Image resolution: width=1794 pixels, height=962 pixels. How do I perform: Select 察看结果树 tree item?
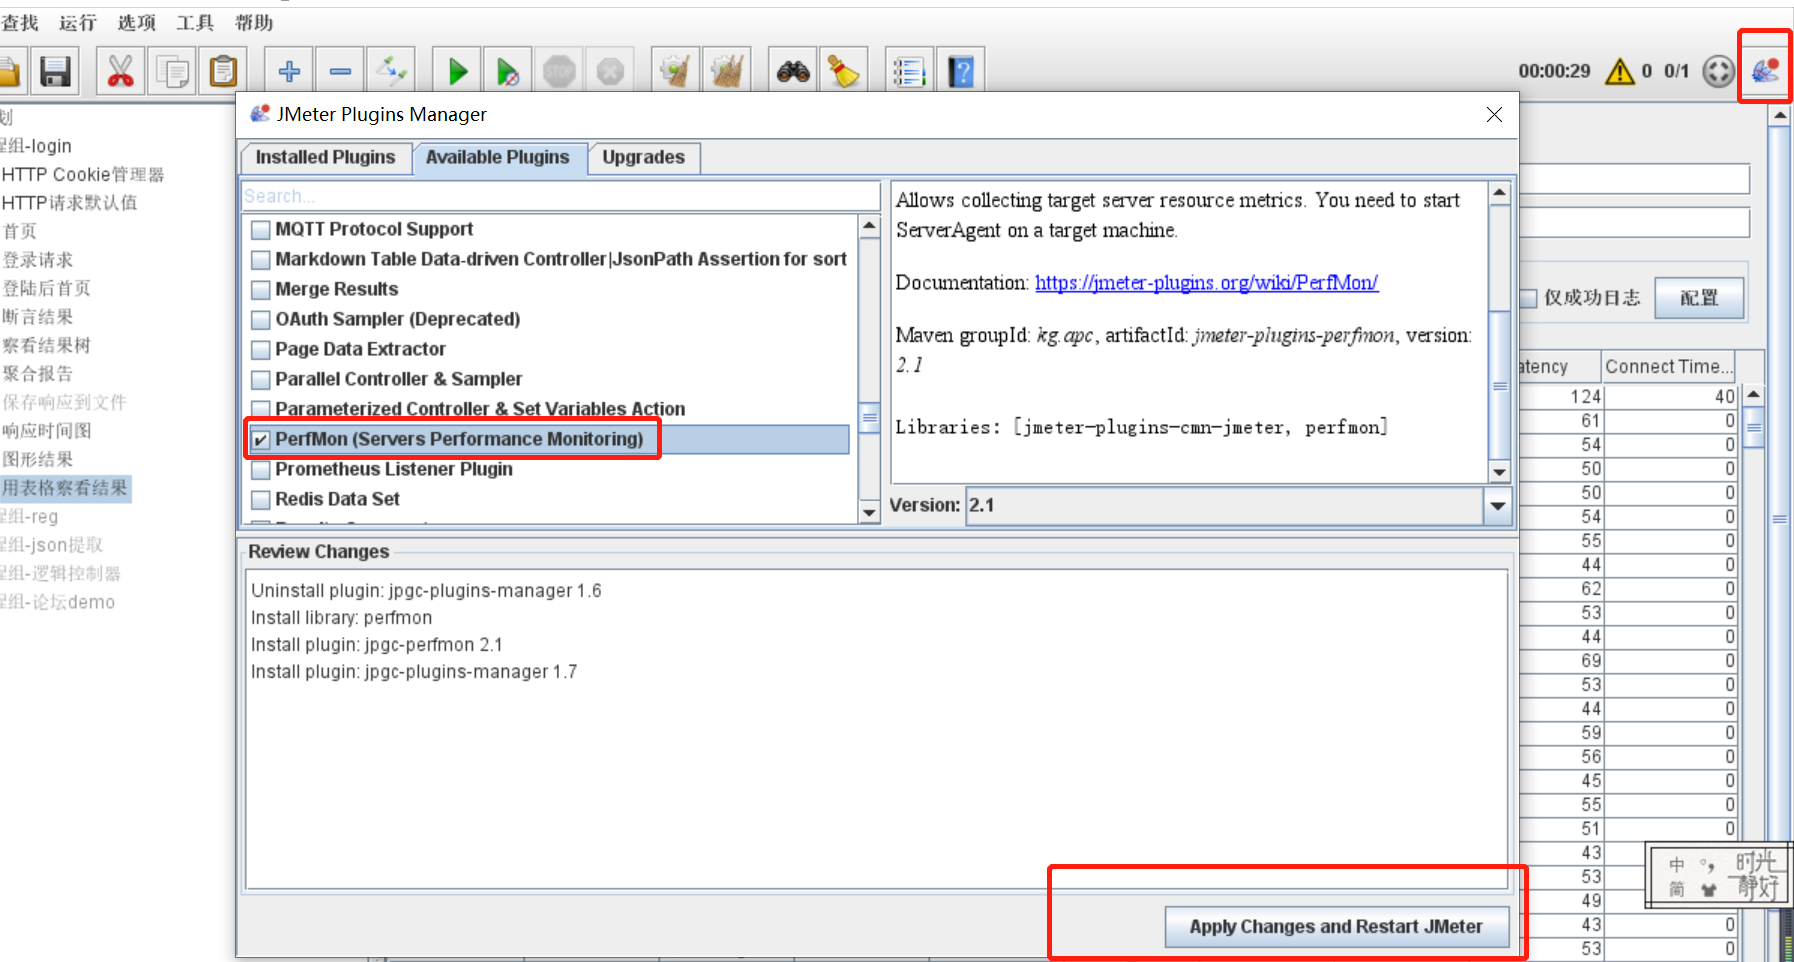coord(46,346)
